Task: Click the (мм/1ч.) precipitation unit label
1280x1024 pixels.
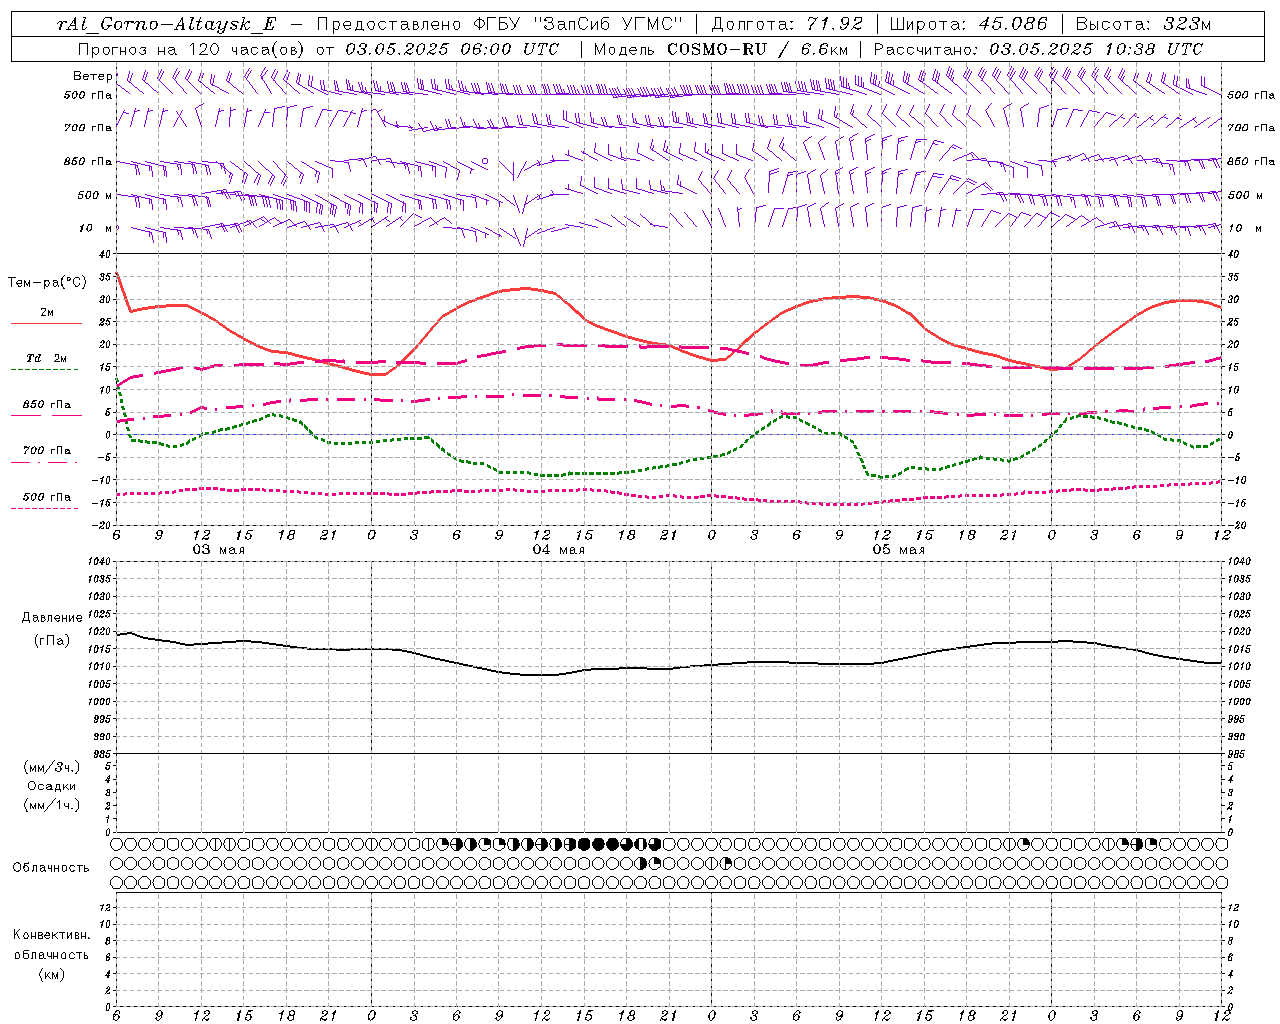Action: click(x=52, y=805)
